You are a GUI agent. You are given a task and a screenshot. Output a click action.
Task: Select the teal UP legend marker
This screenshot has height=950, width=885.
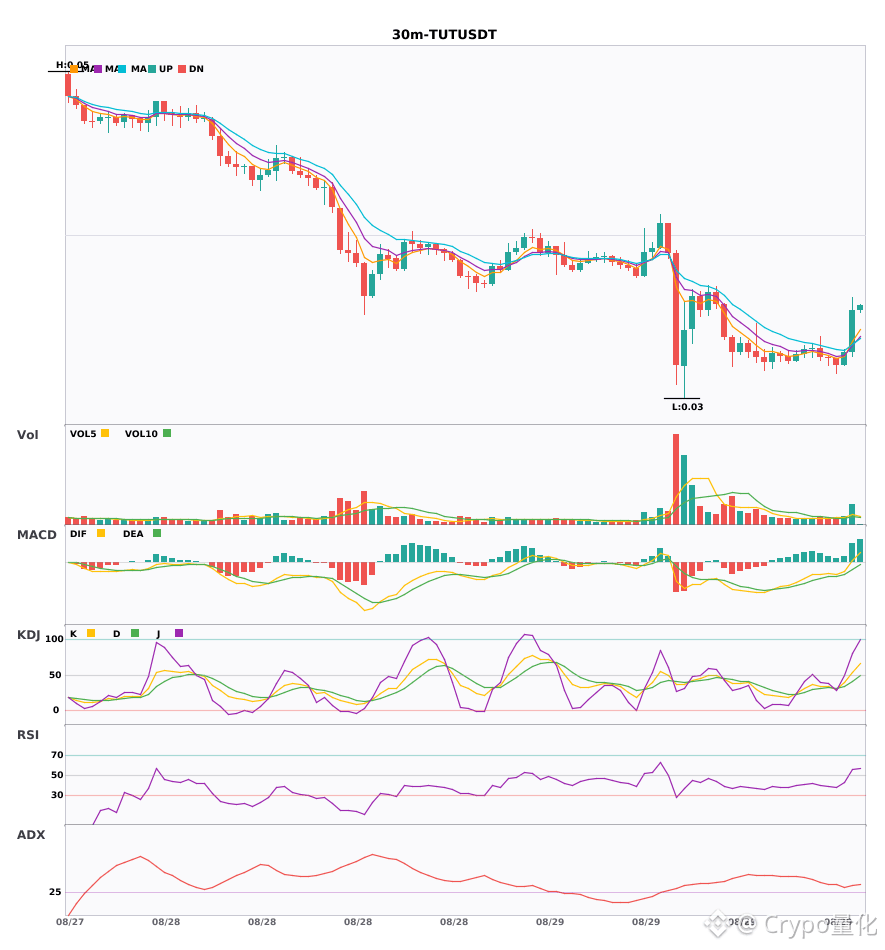(x=152, y=69)
